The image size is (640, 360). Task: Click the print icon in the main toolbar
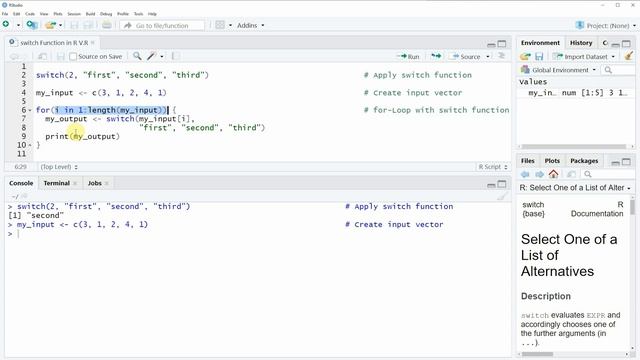[x=107, y=25]
